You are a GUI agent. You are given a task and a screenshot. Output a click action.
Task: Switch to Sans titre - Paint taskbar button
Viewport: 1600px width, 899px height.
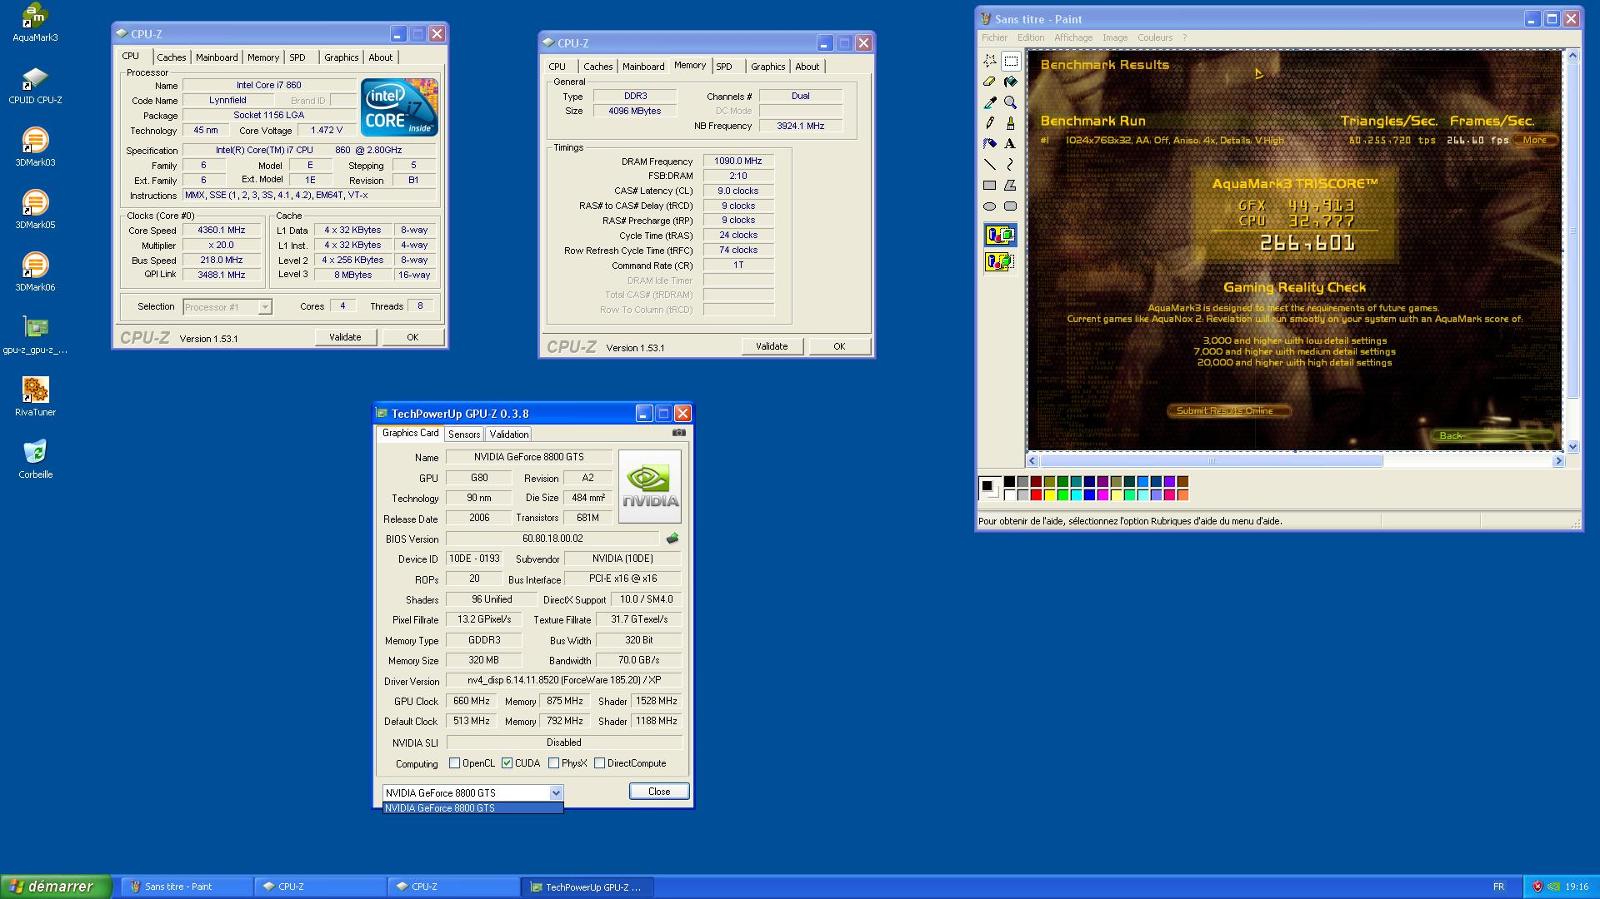[x=186, y=887]
